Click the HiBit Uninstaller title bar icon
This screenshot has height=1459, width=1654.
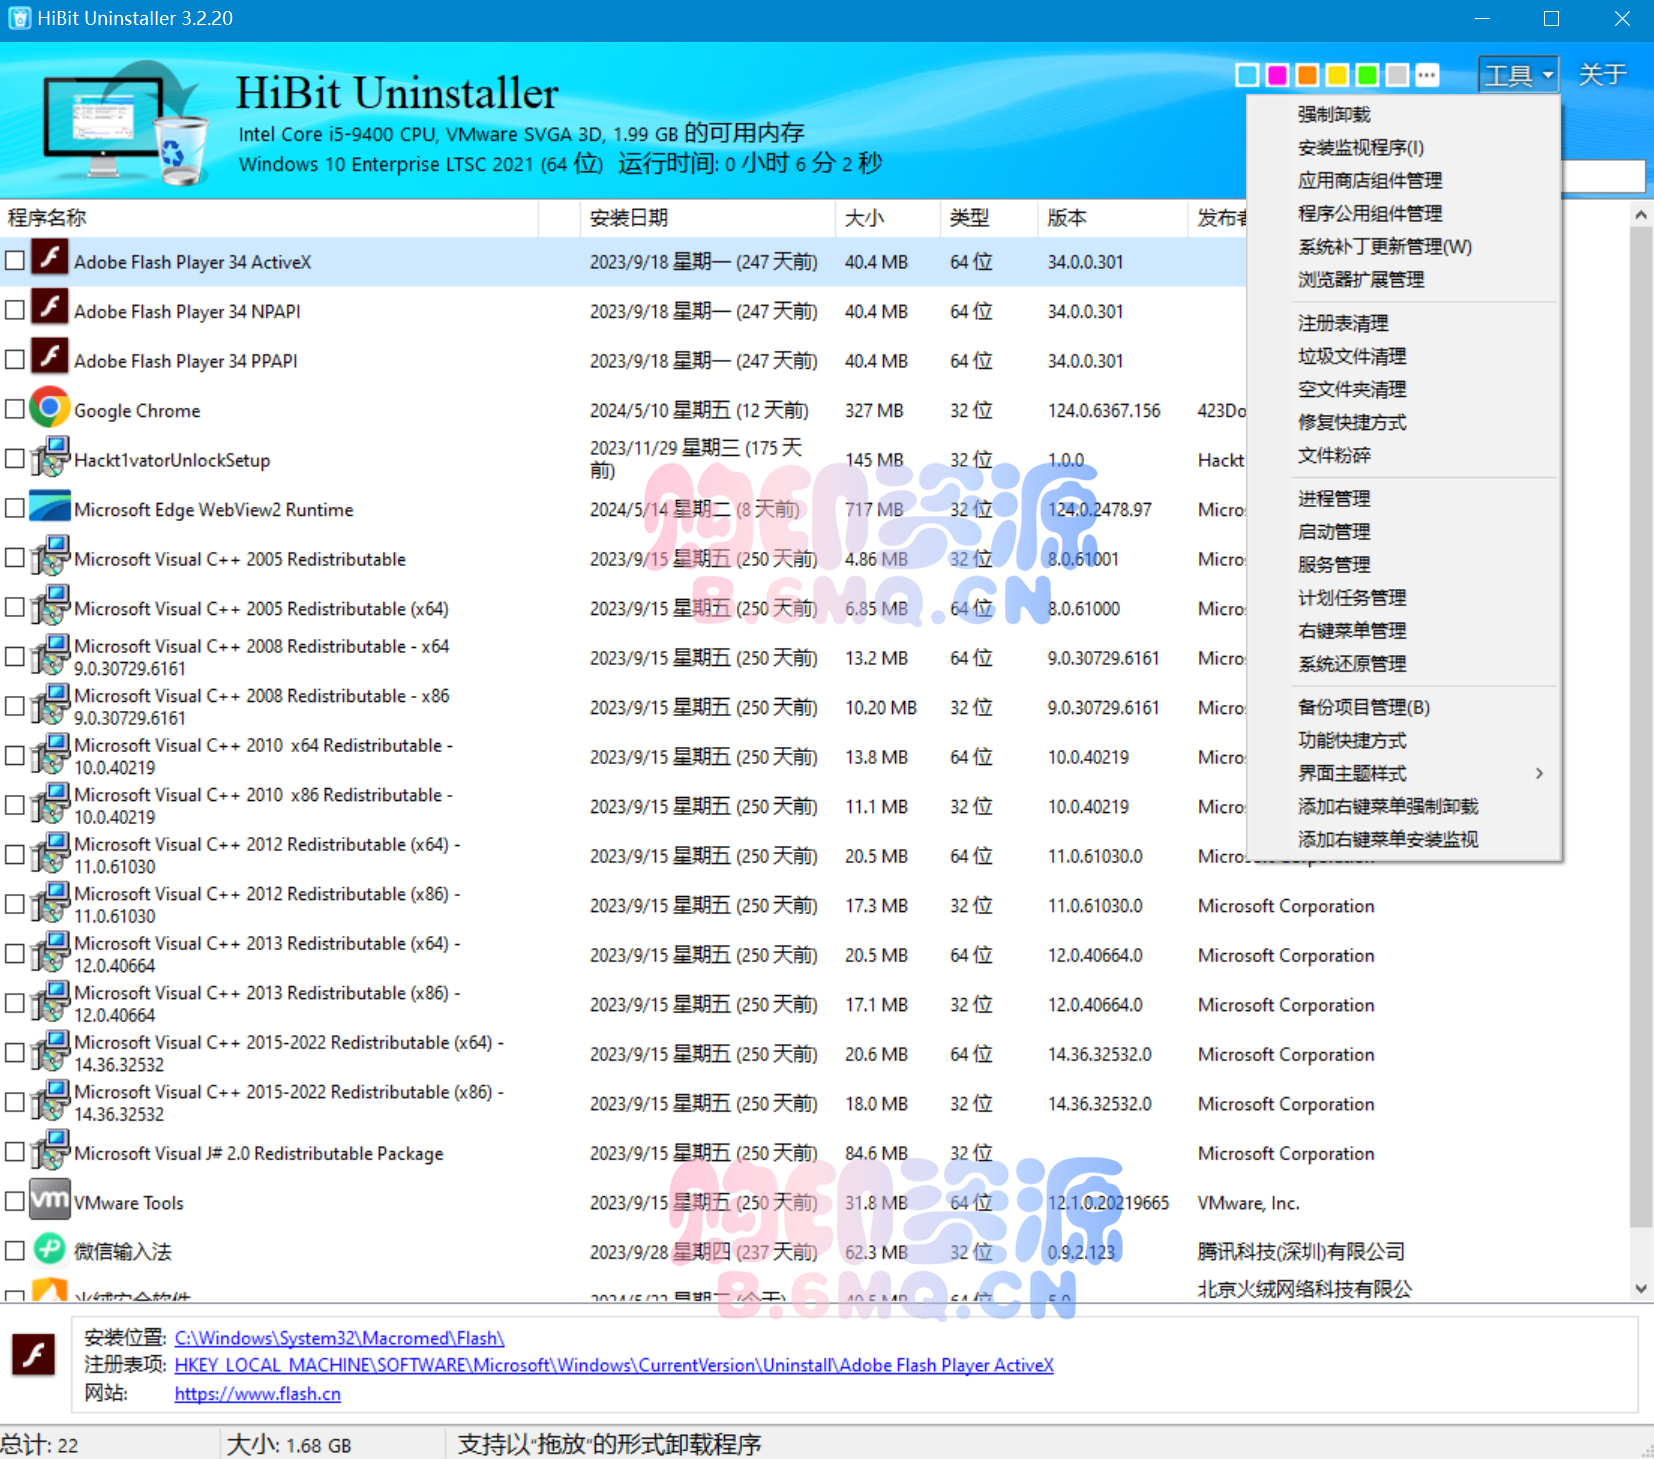tap(19, 18)
